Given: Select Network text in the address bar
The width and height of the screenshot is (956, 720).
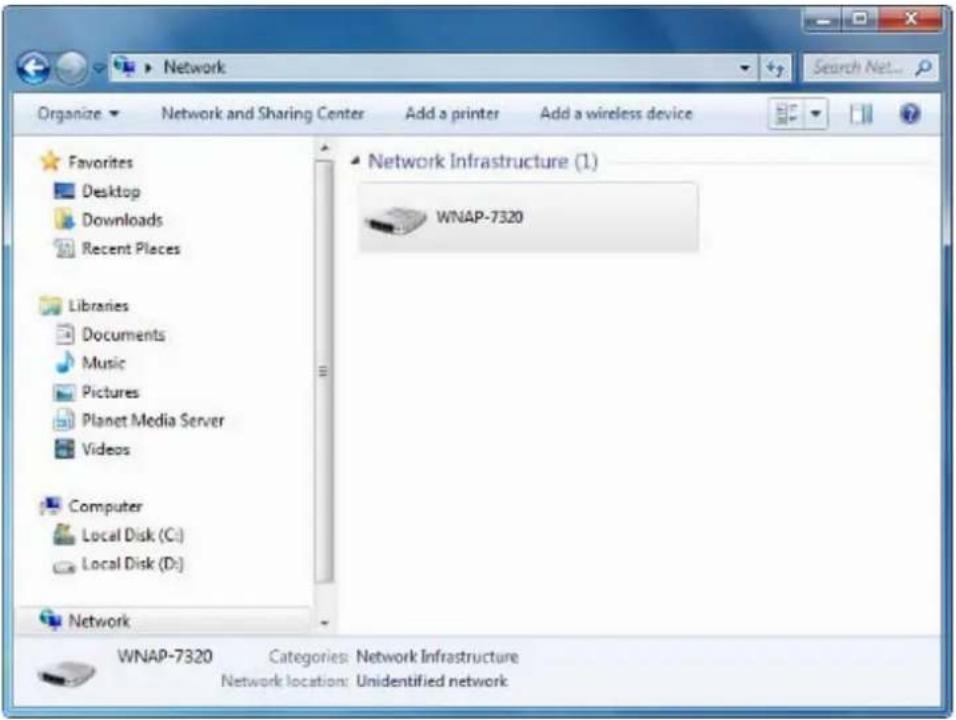Looking at the screenshot, I should point(194,67).
